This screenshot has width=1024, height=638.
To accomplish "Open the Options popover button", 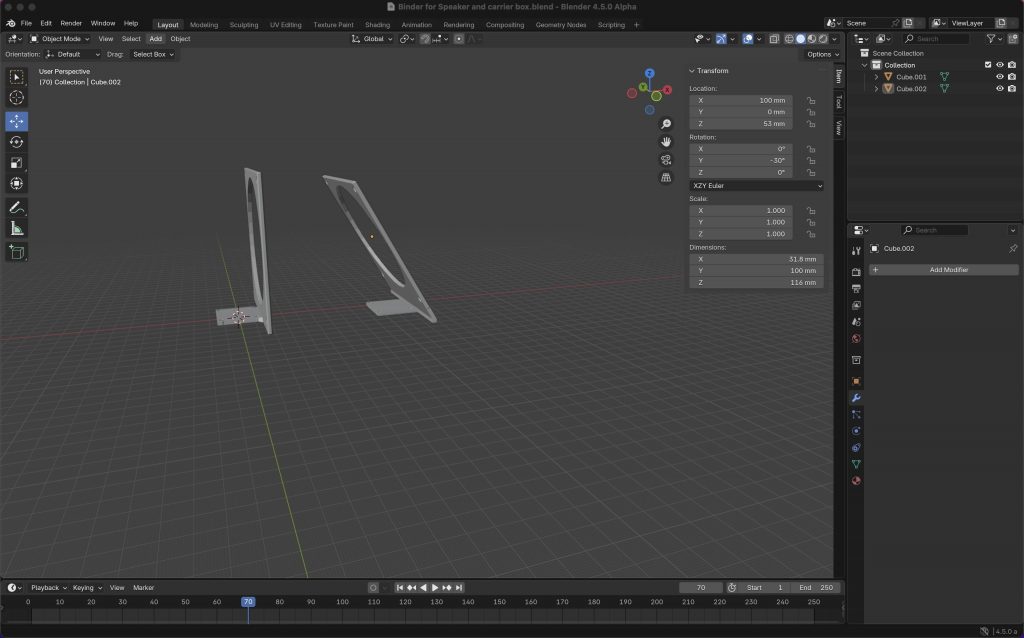I will click(x=821, y=54).
